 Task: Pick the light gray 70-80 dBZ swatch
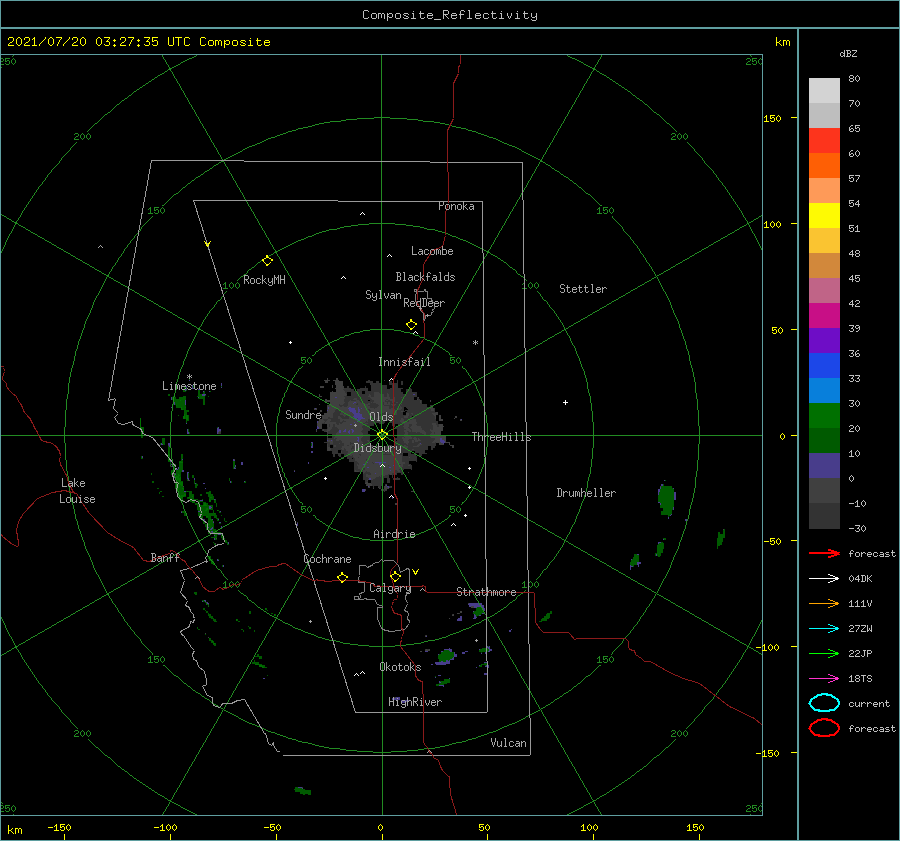pyautogui.click(x=824, y=91)
